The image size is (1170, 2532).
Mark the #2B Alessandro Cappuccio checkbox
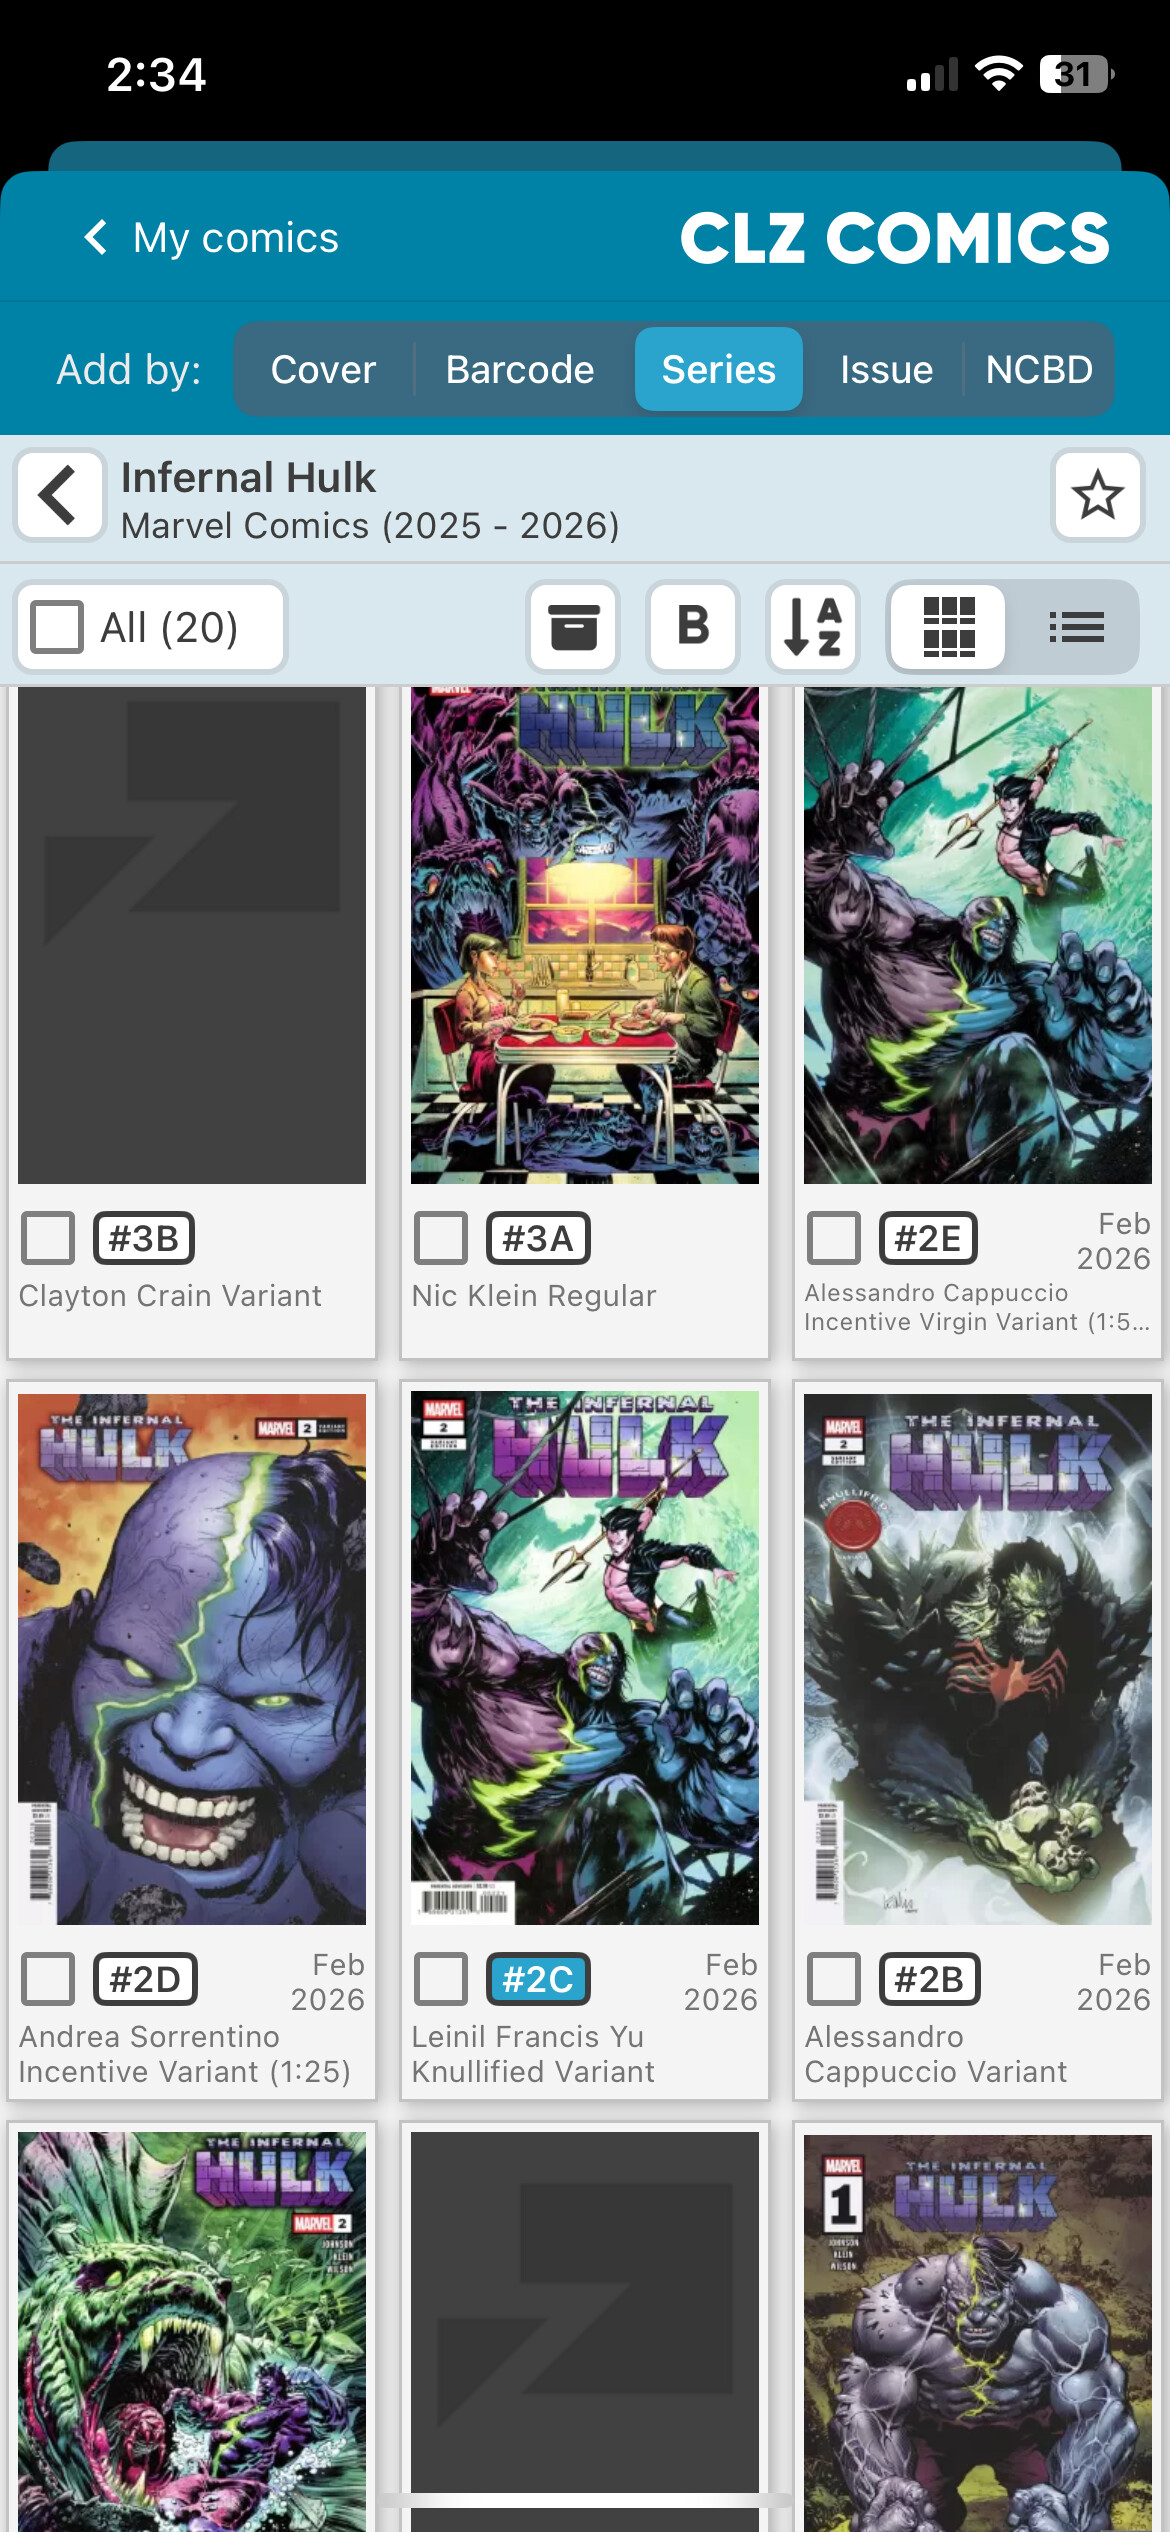(834, 1979)
